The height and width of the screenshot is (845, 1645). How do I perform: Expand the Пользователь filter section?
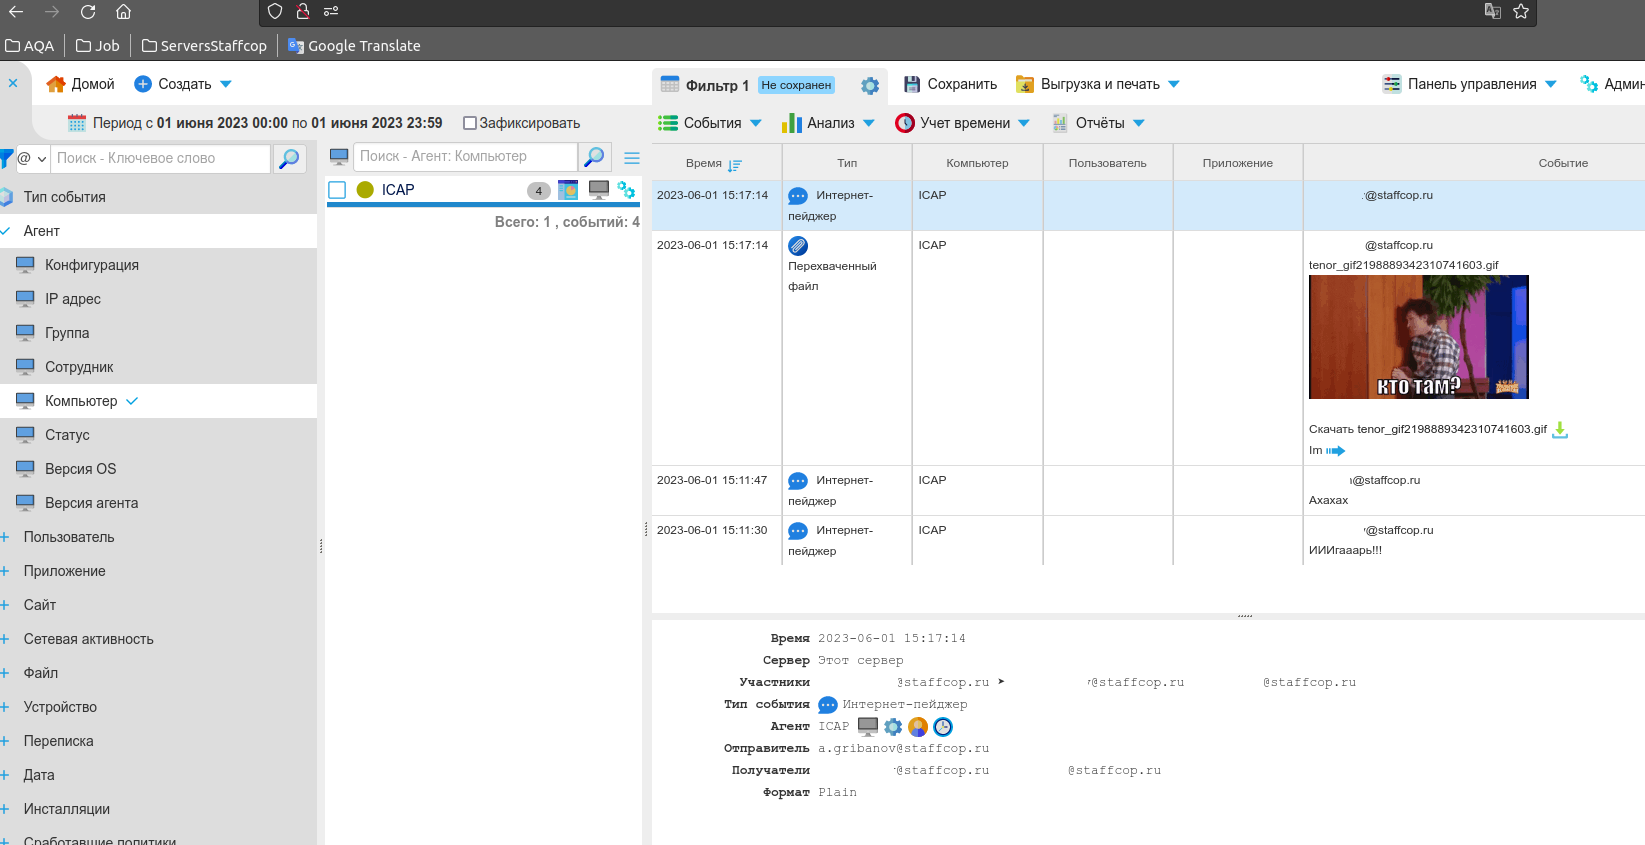(69, 537)
